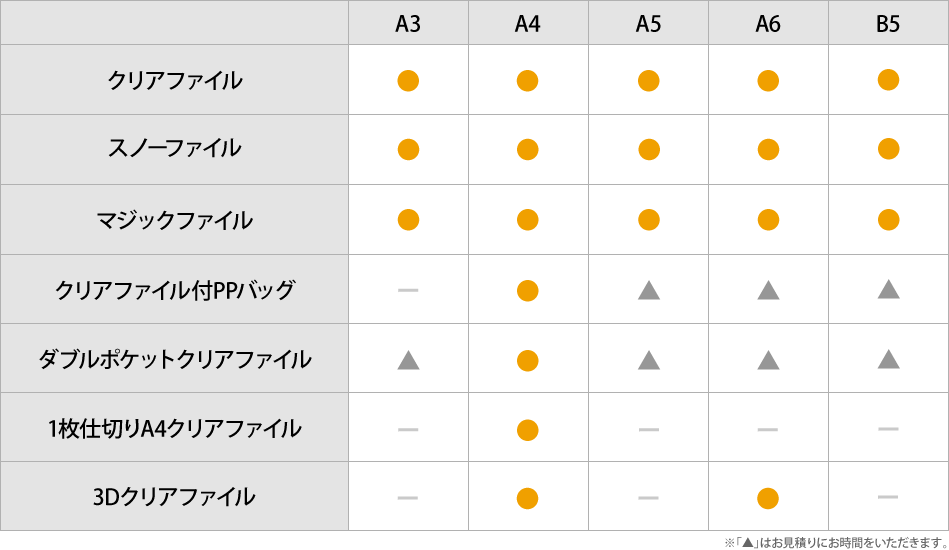Screen dimensions: 949x550
Task: Select the gray triangle for ダブルポケットクリアファイル B5
Action: 888,359
